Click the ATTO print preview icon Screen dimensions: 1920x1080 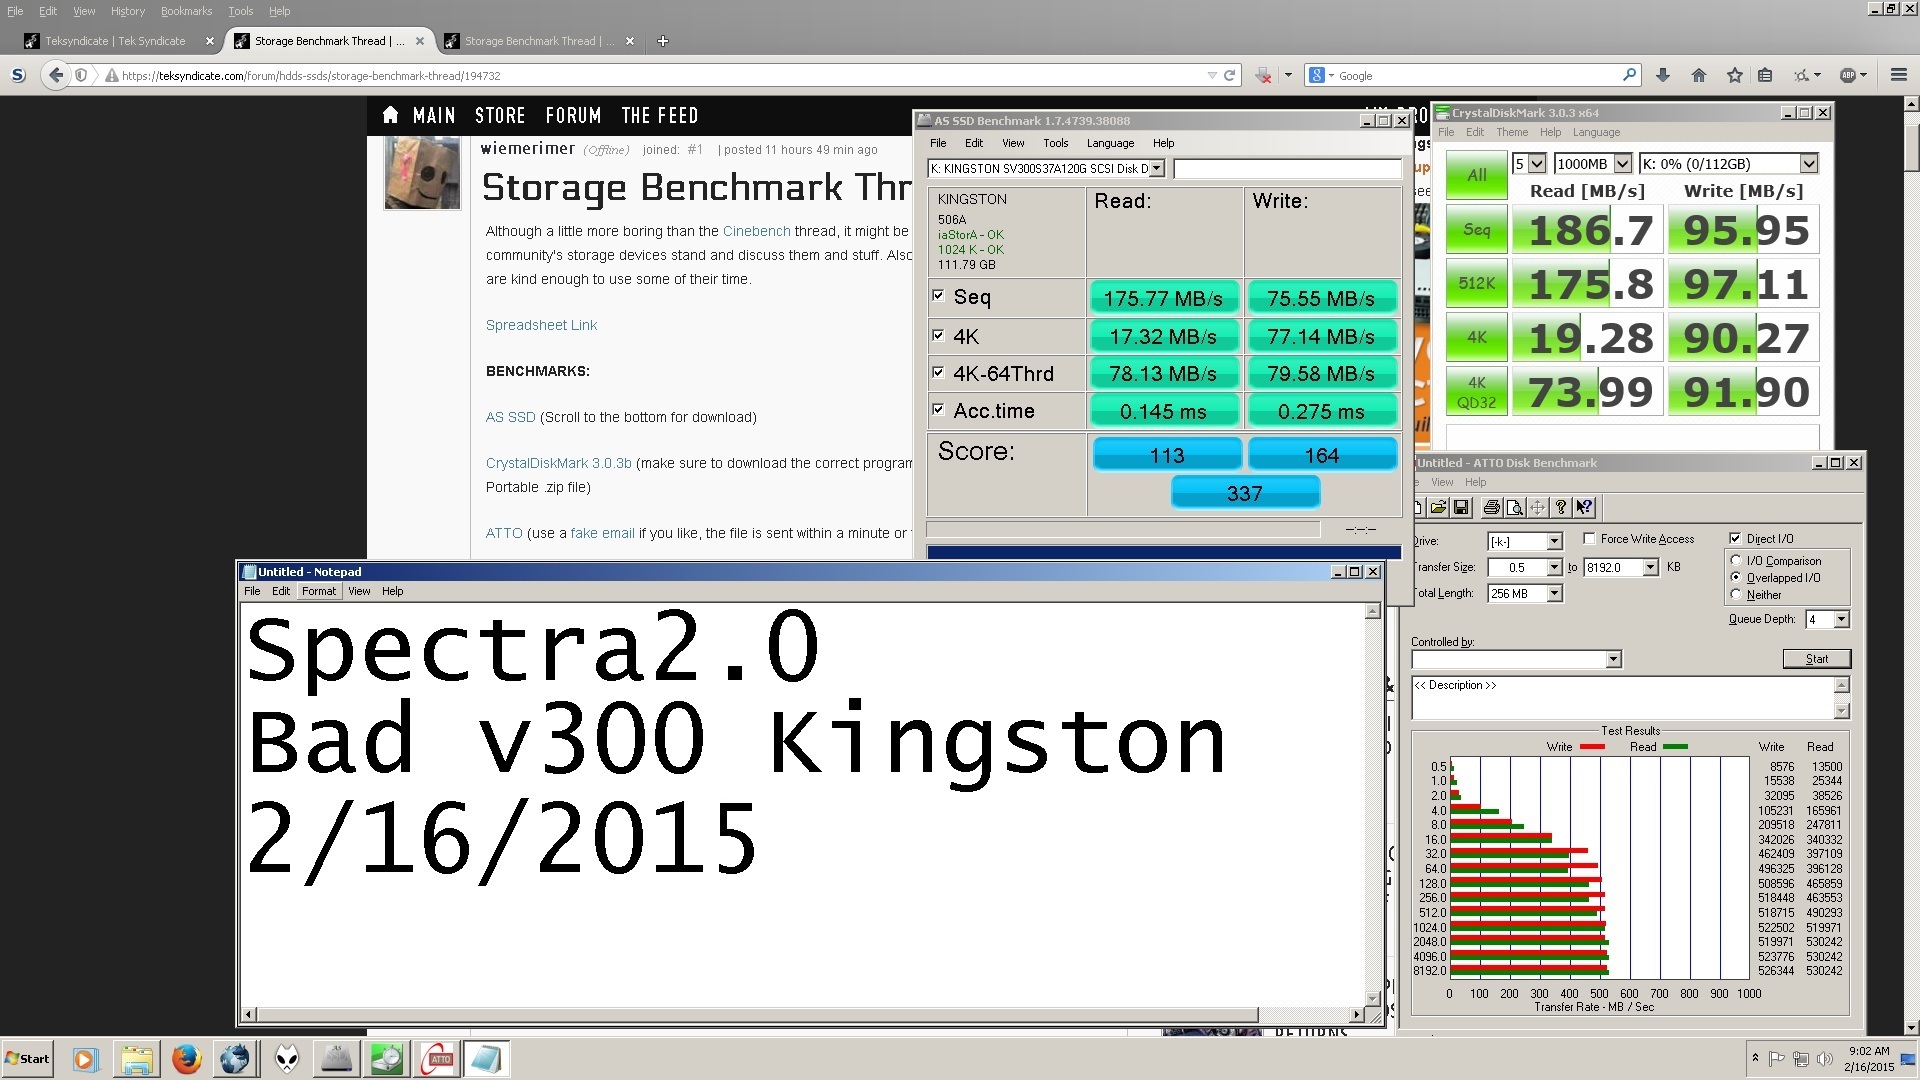tap(1514, 508)
